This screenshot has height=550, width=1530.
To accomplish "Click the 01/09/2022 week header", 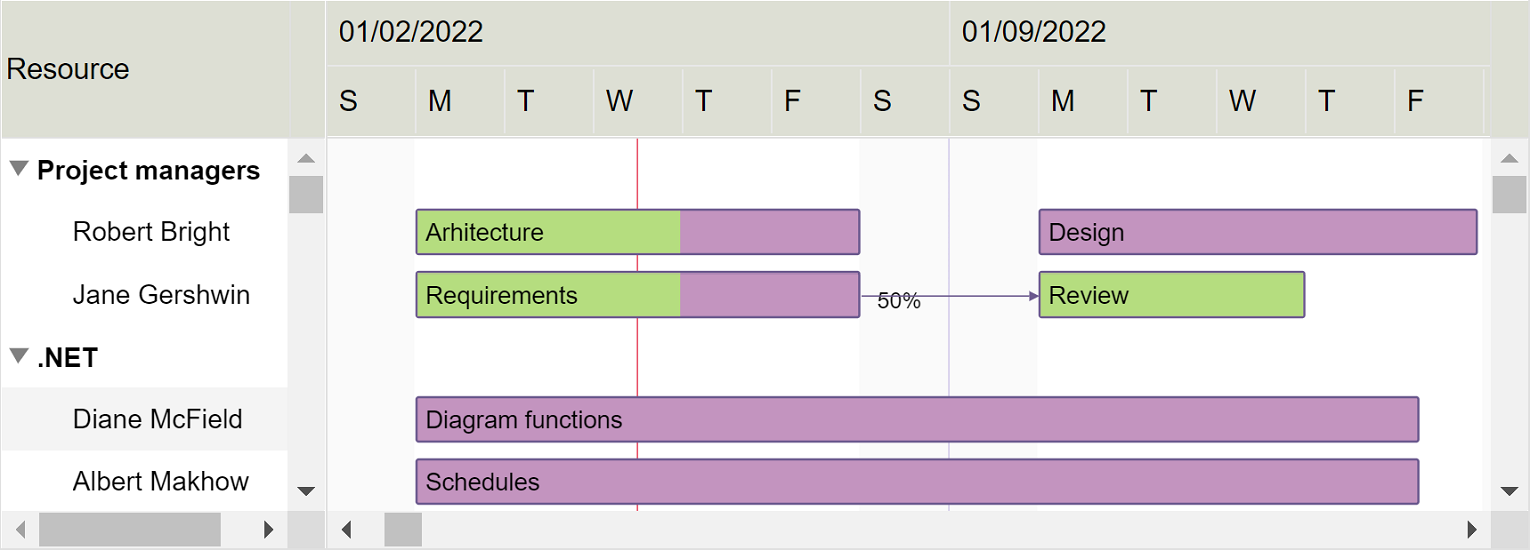I will pyautogui.click(x=1034, y=32).
